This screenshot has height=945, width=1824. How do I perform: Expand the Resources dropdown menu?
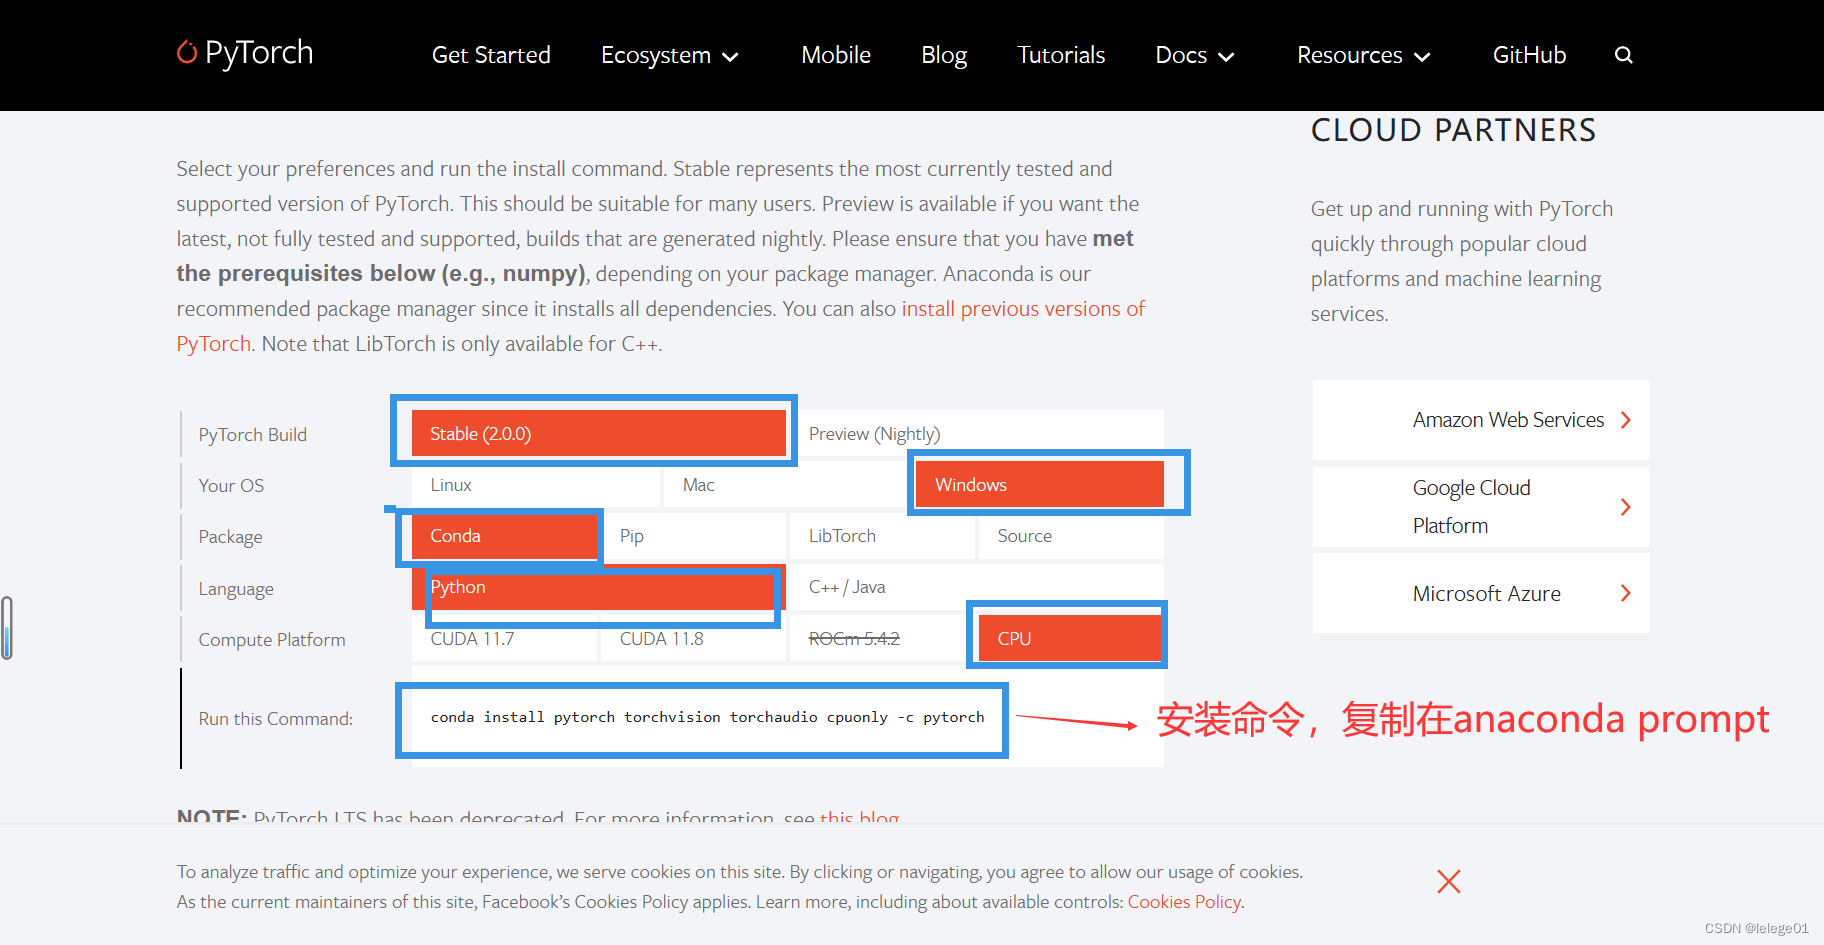click(x=1363, y=55)
